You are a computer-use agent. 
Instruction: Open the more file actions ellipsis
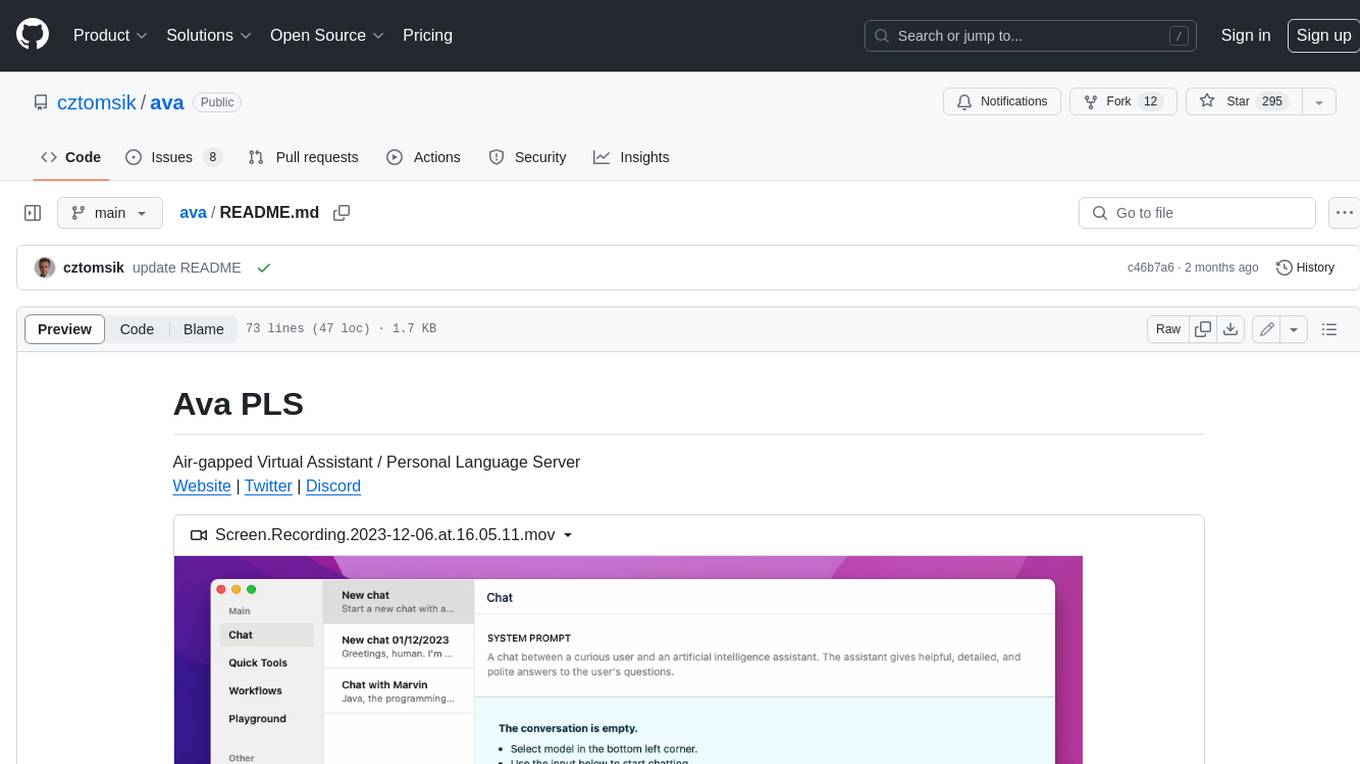click(1344, 213)
